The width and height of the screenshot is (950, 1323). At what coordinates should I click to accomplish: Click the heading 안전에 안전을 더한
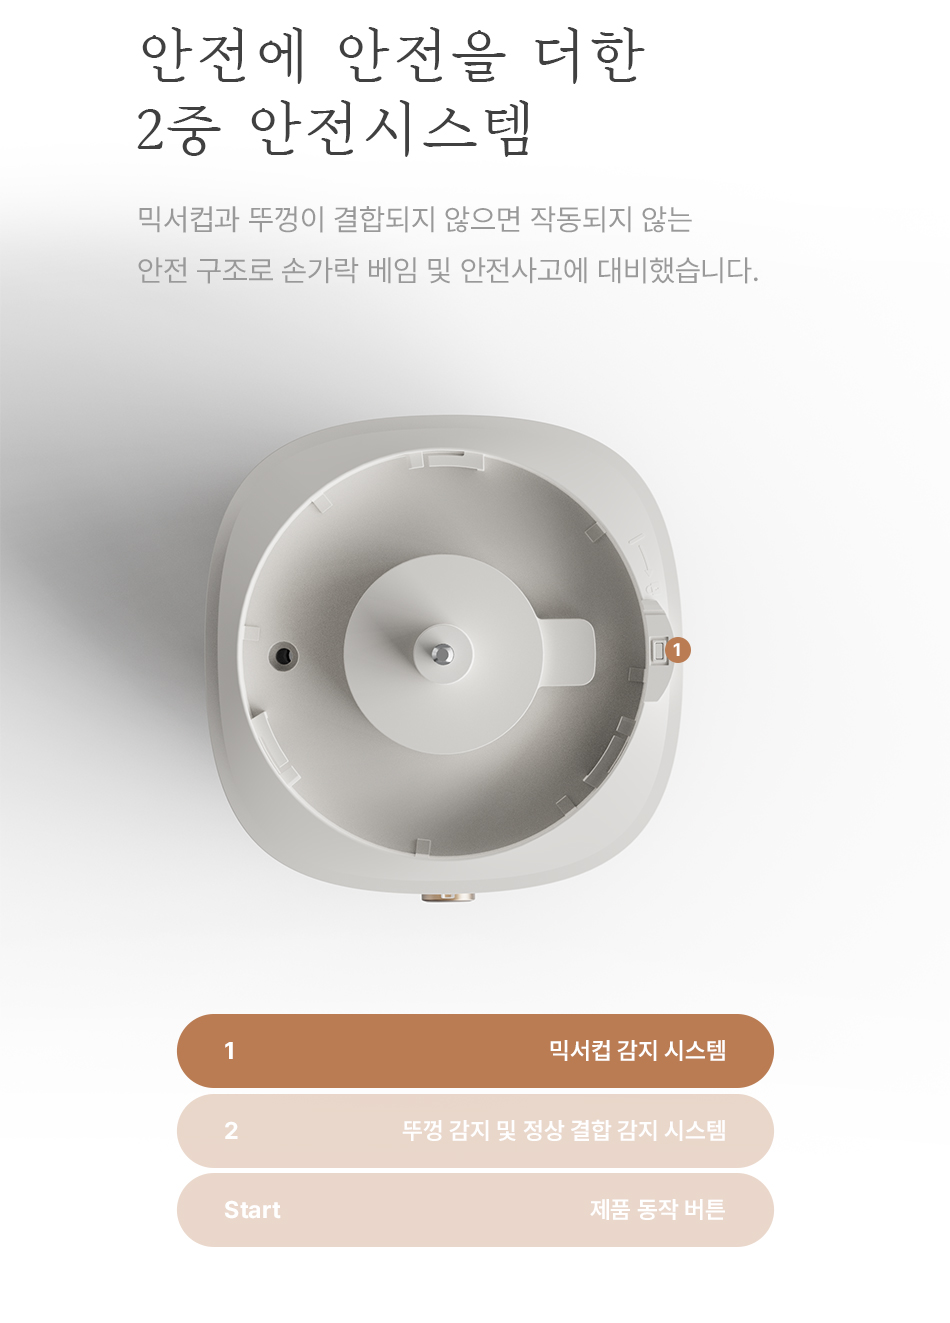click(x=391, y=55)
